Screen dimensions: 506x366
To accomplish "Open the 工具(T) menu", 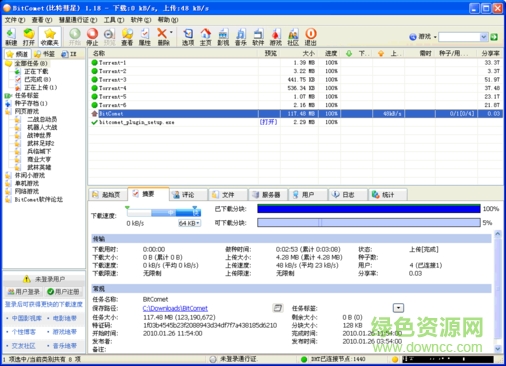I will pos(114,20).
